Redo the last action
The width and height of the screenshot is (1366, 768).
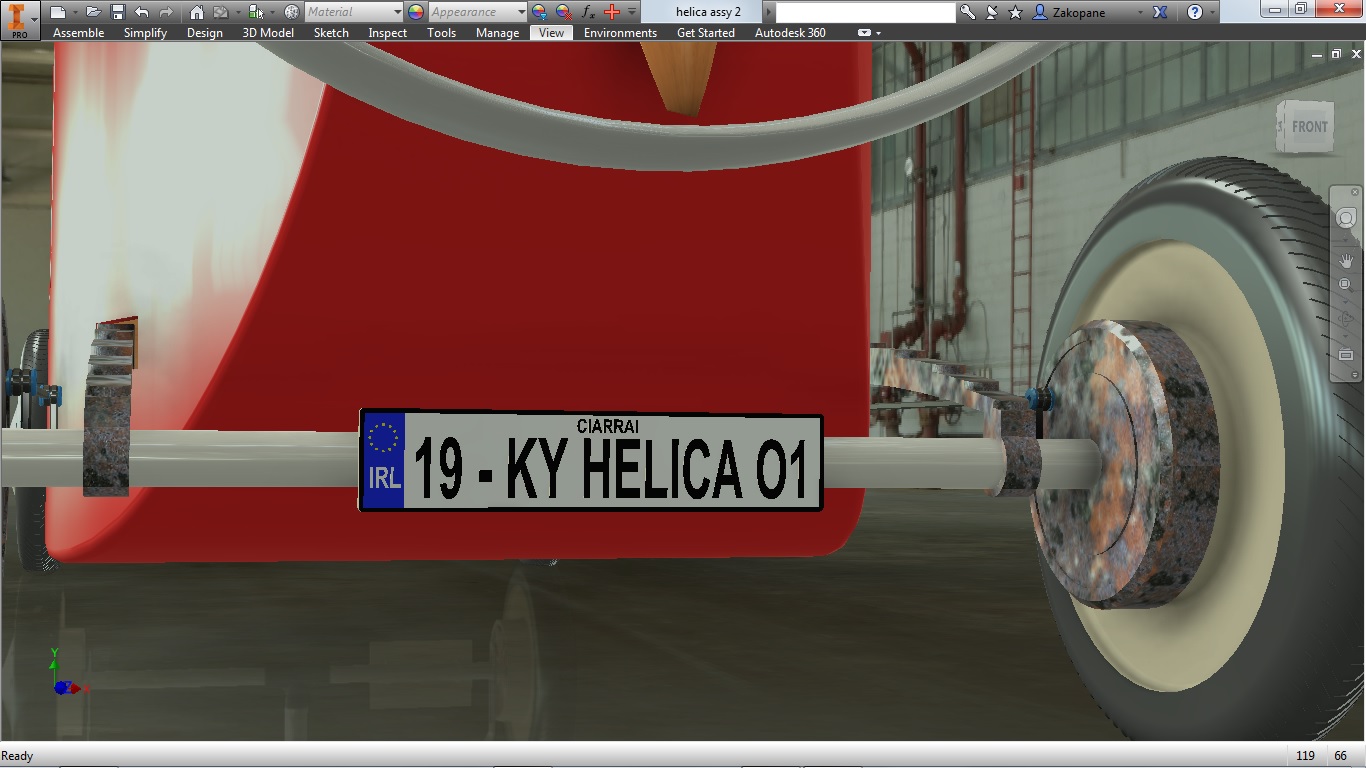tap(166, 12)
